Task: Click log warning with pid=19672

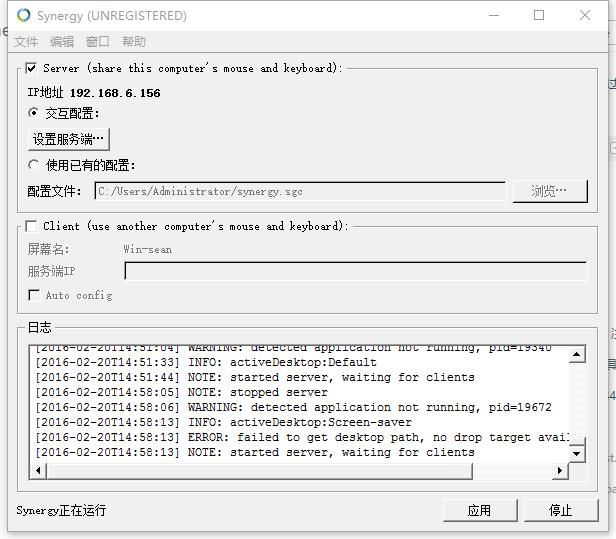Action: click(293, 407)
